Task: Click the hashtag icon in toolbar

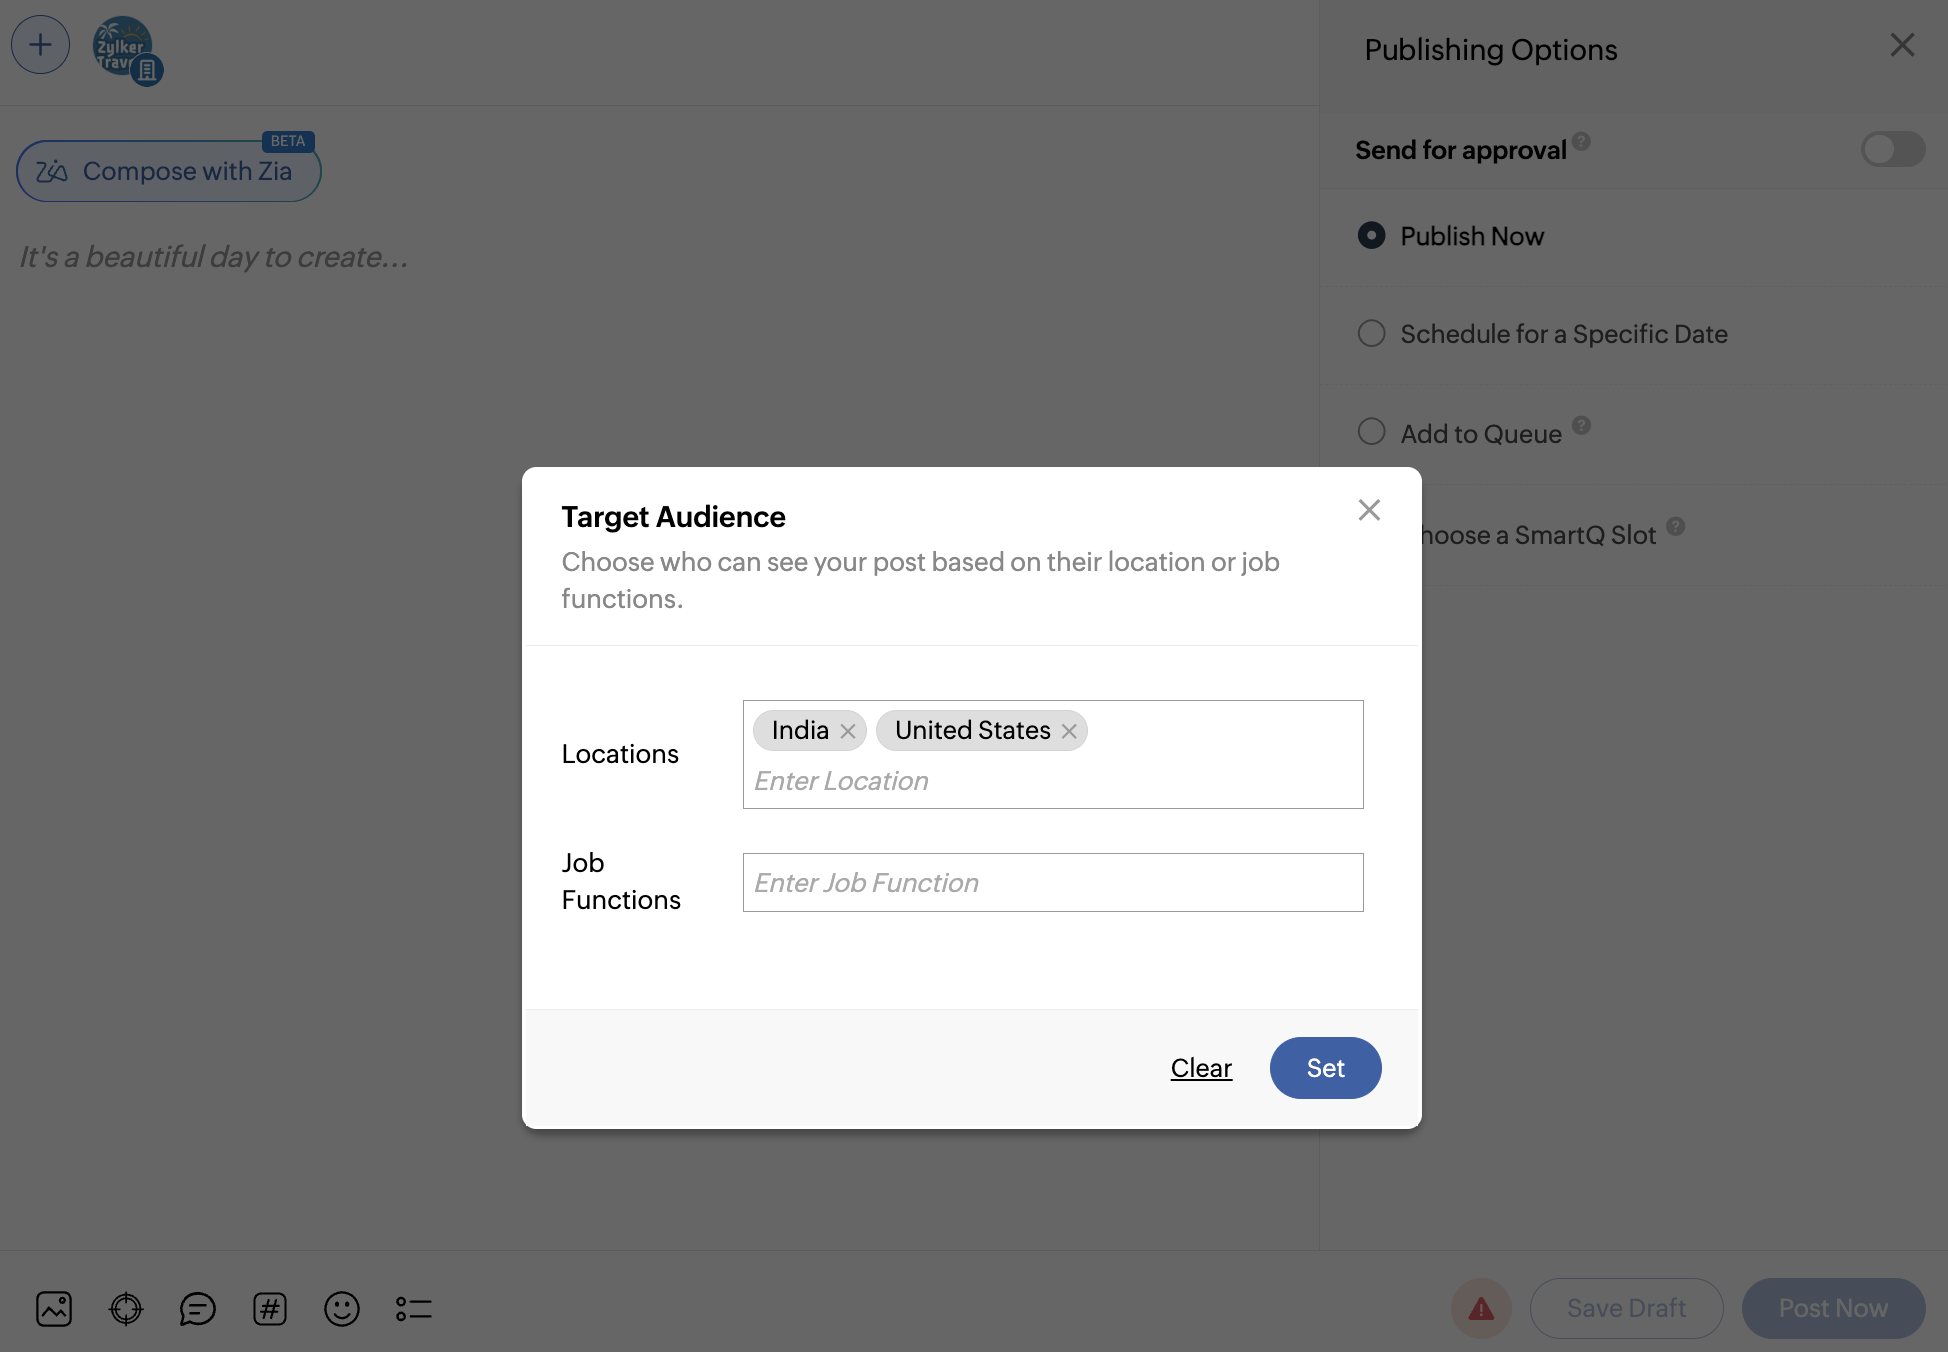Action: click(x=270, y=1309)
